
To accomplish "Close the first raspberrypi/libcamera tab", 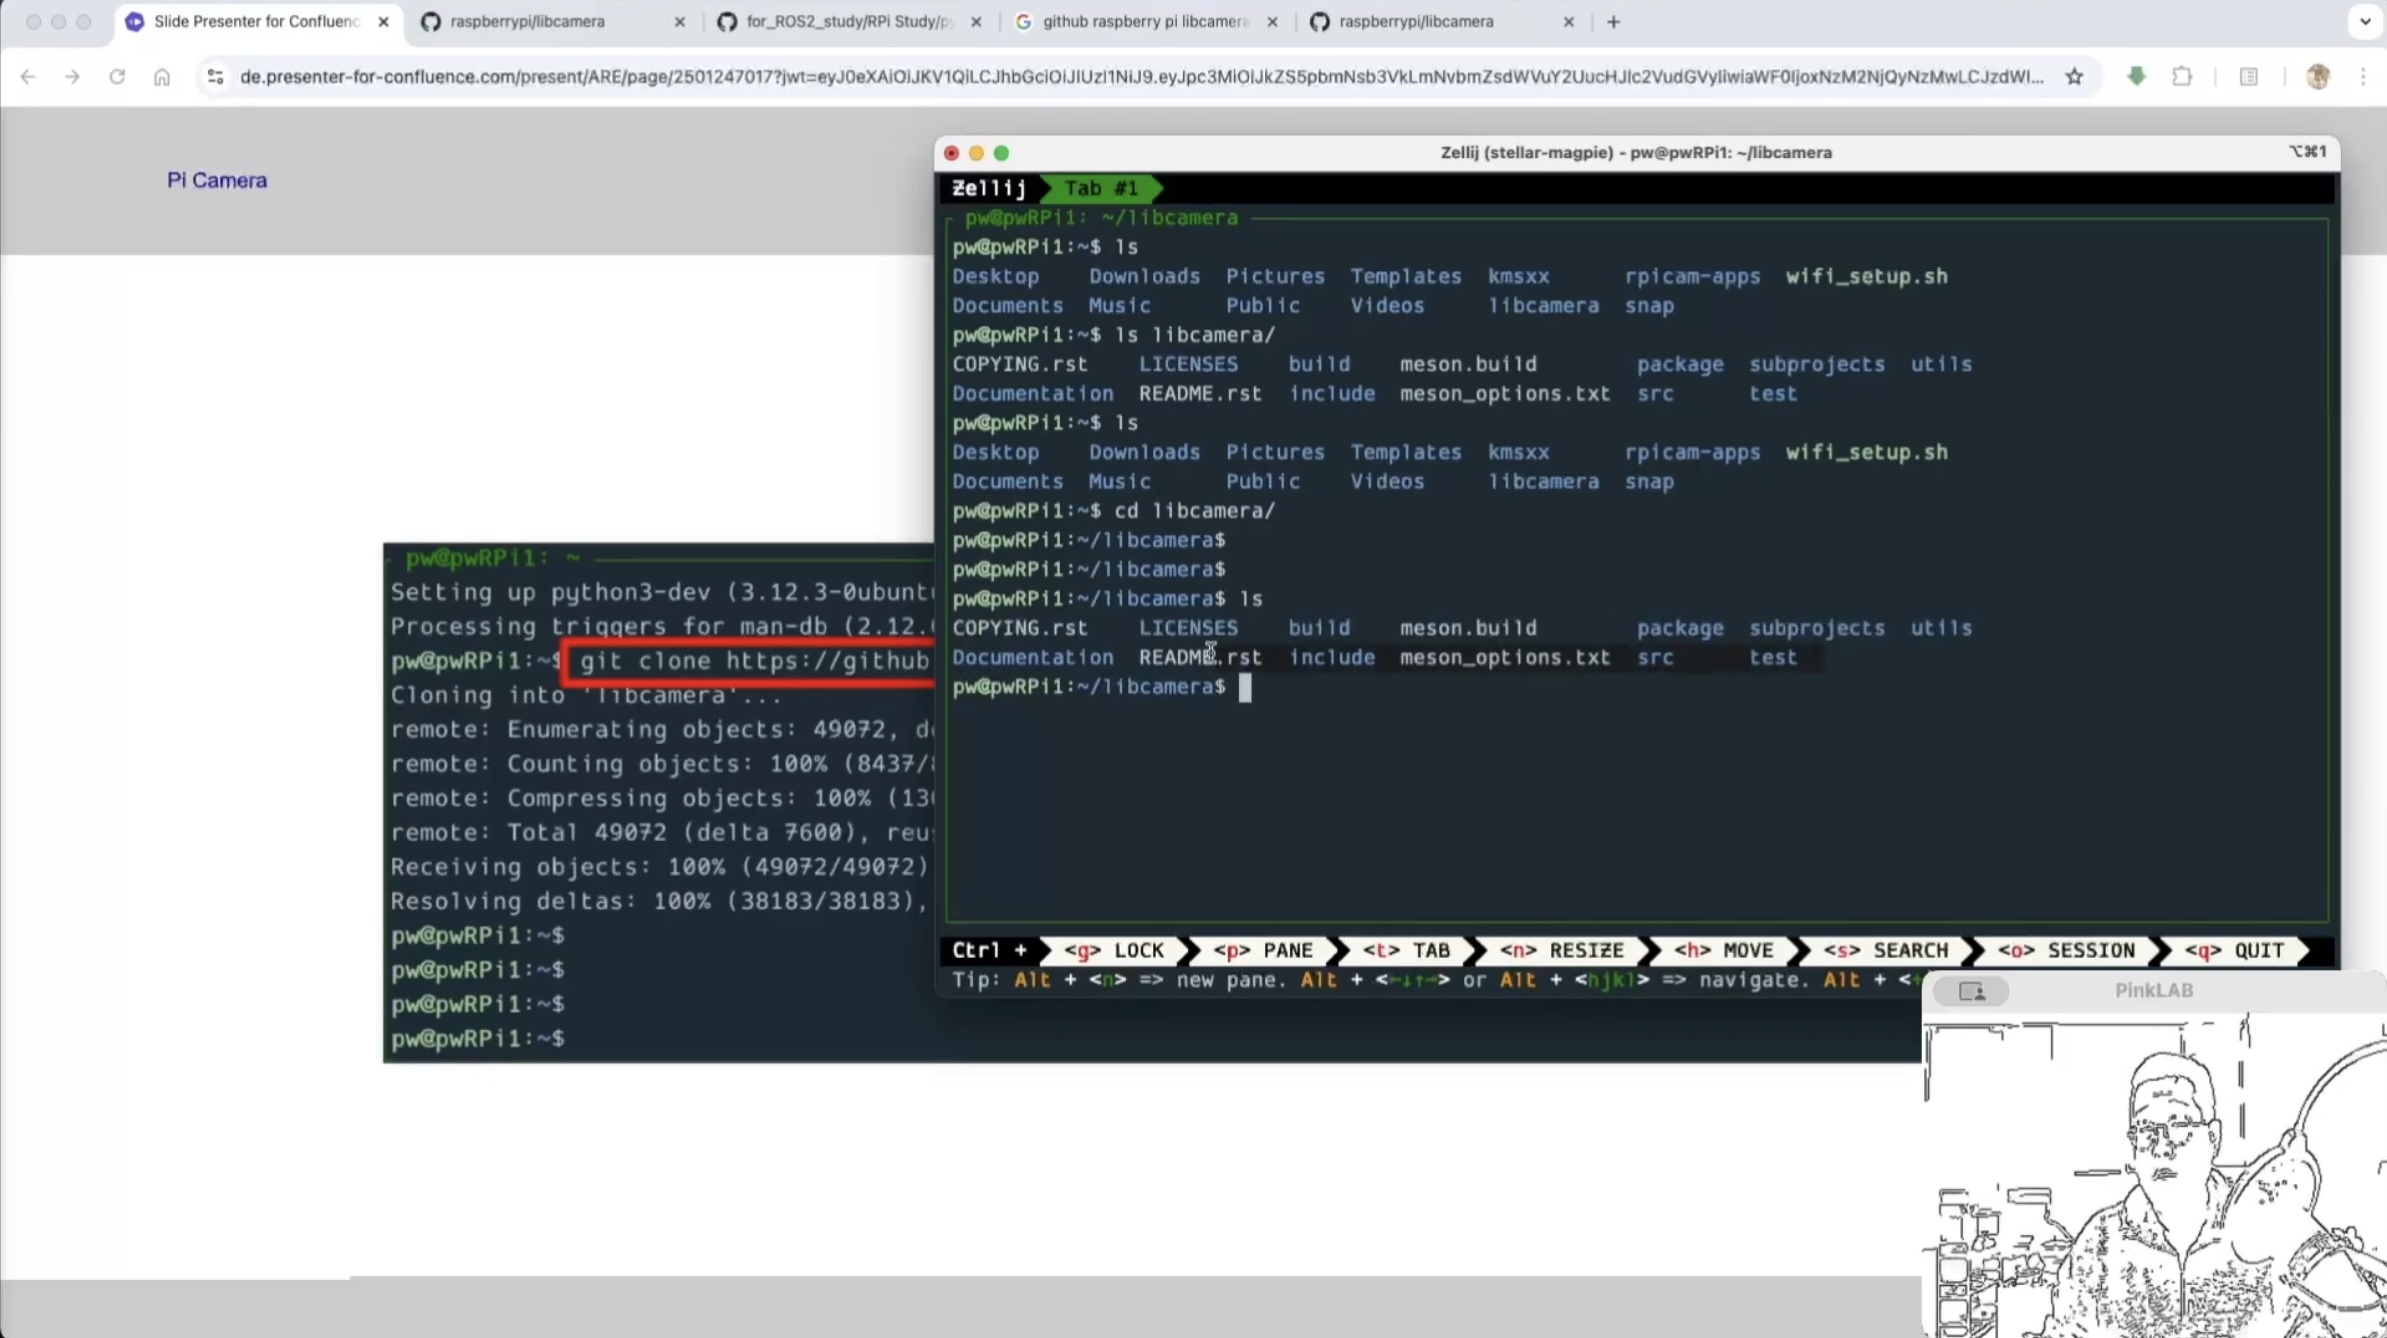I will pos(680,22).
